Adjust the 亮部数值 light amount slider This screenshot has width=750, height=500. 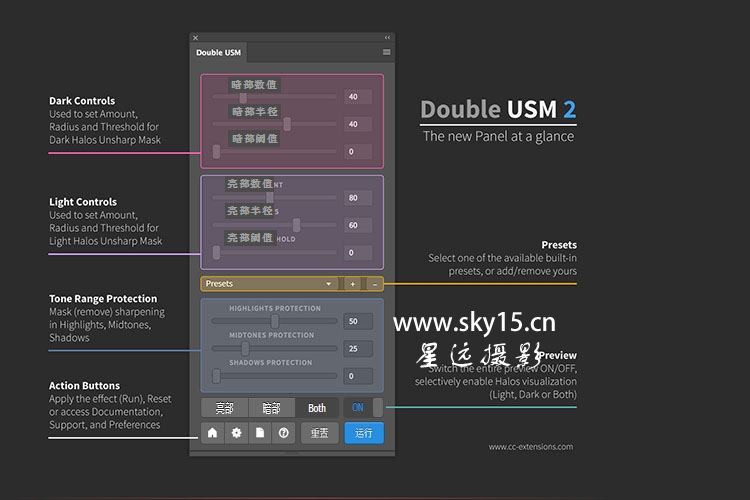[x=275, y=198]
